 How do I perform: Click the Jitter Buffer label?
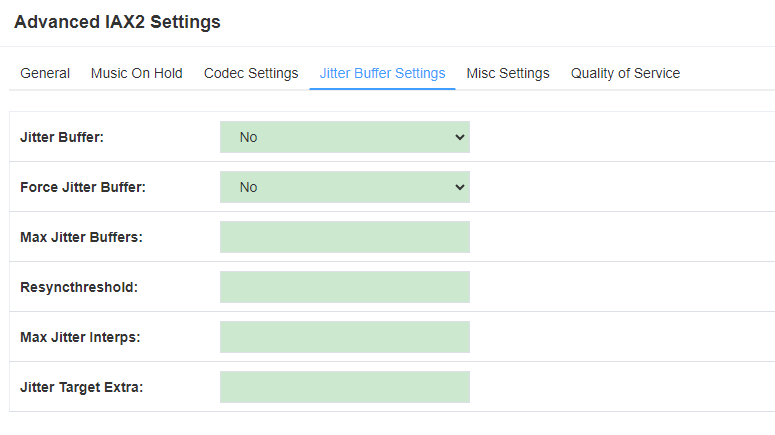62,137
